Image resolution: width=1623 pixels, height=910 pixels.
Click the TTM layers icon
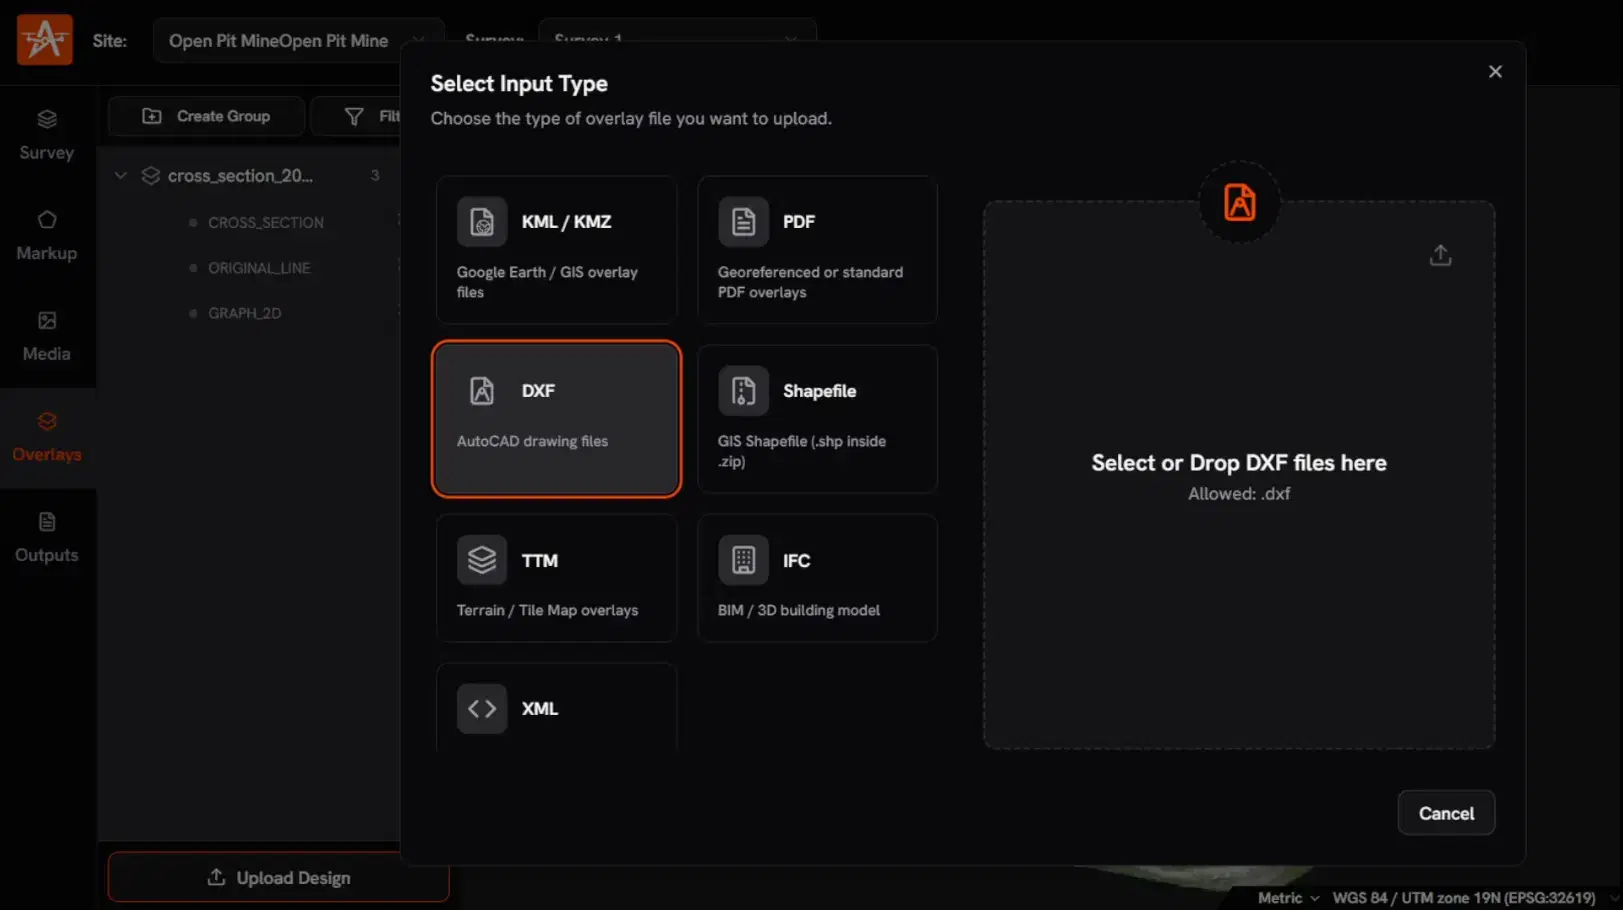(482, 560)
